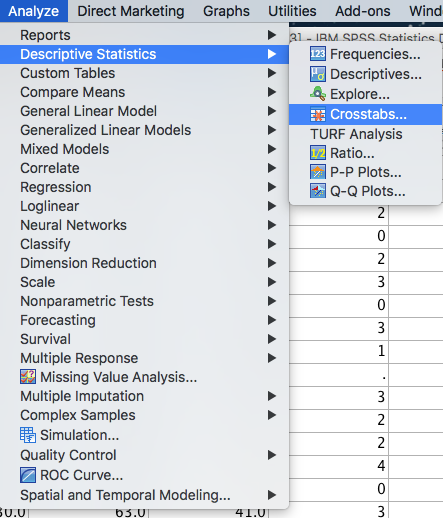
Task: Click the Ratio 1/2 icon
Action: [318, 153]
